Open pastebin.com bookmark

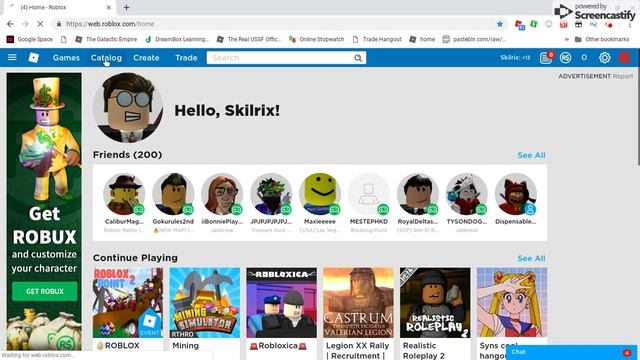pyautogui.click(x=474, y=39)
